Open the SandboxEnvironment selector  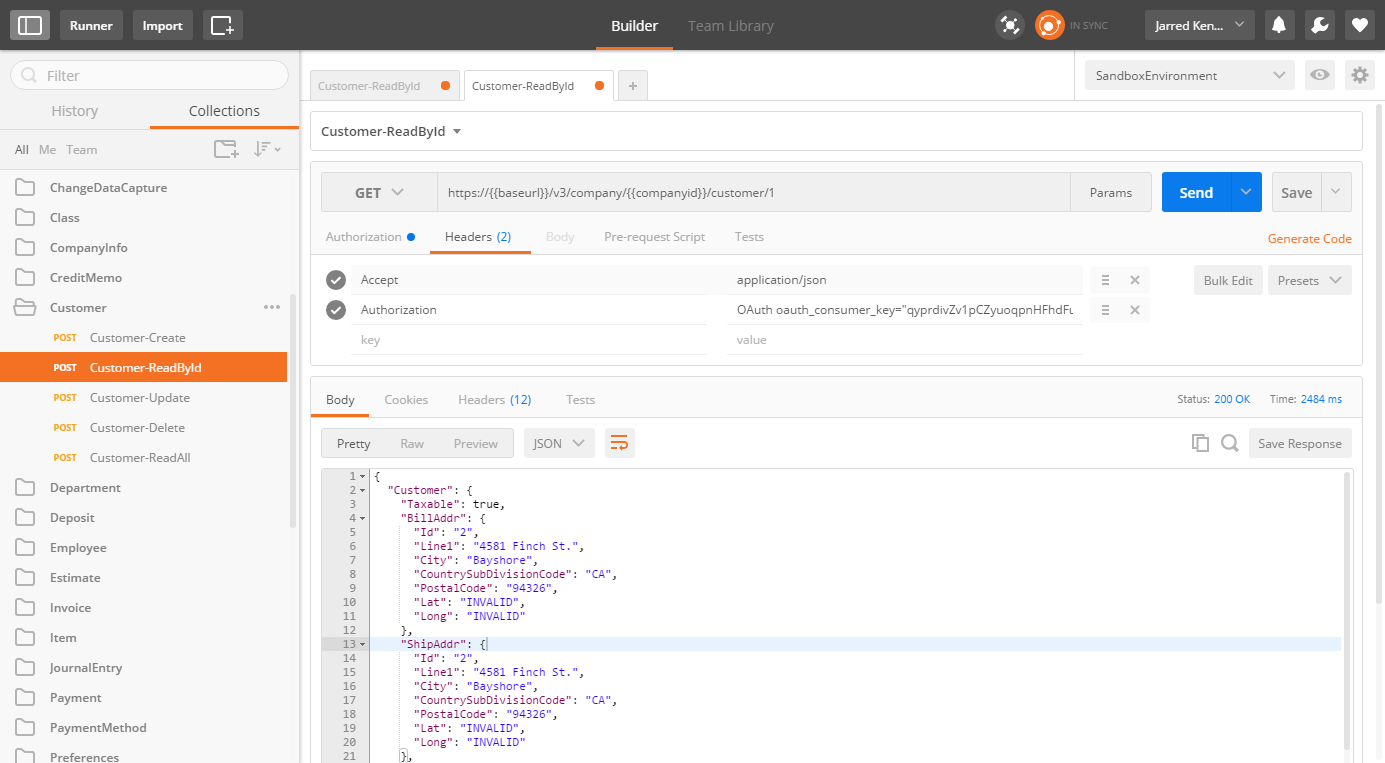point(1190,75)
